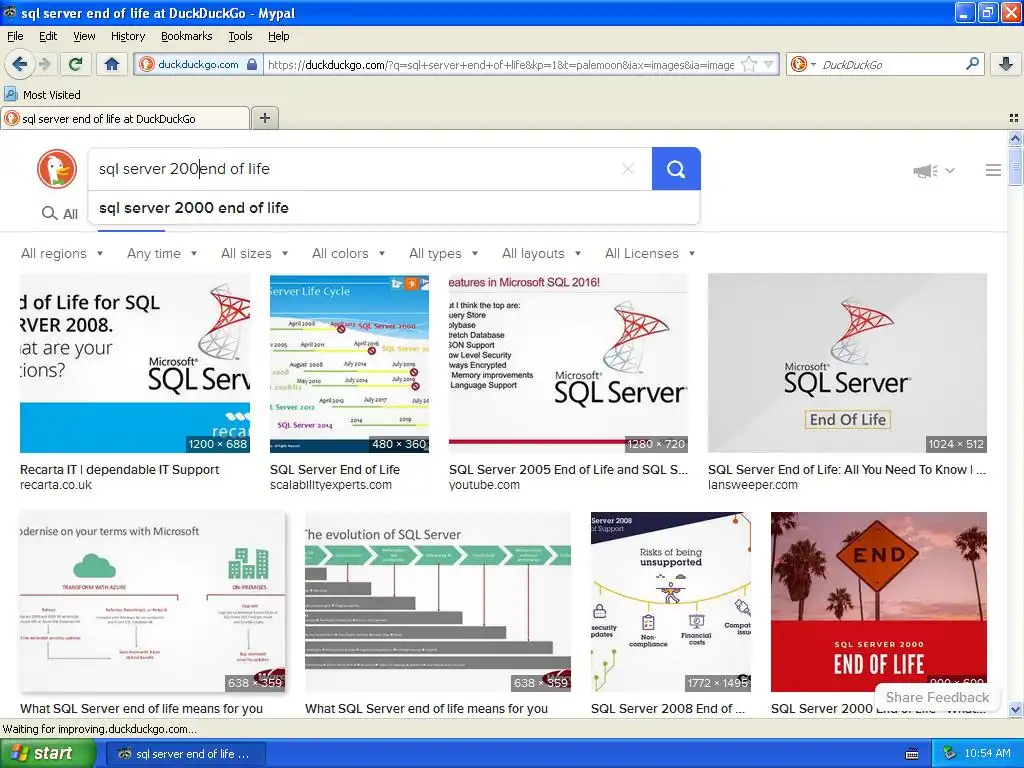Open a new tab with plus button
This screenshot has width=1024, height=768.
(x=264, y=118)
